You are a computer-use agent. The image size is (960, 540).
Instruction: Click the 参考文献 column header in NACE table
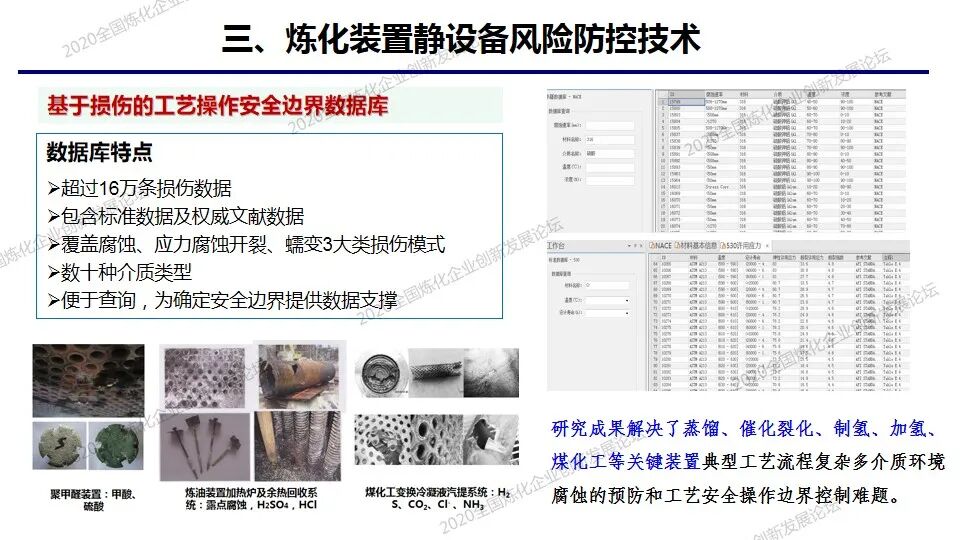(882, 94)
